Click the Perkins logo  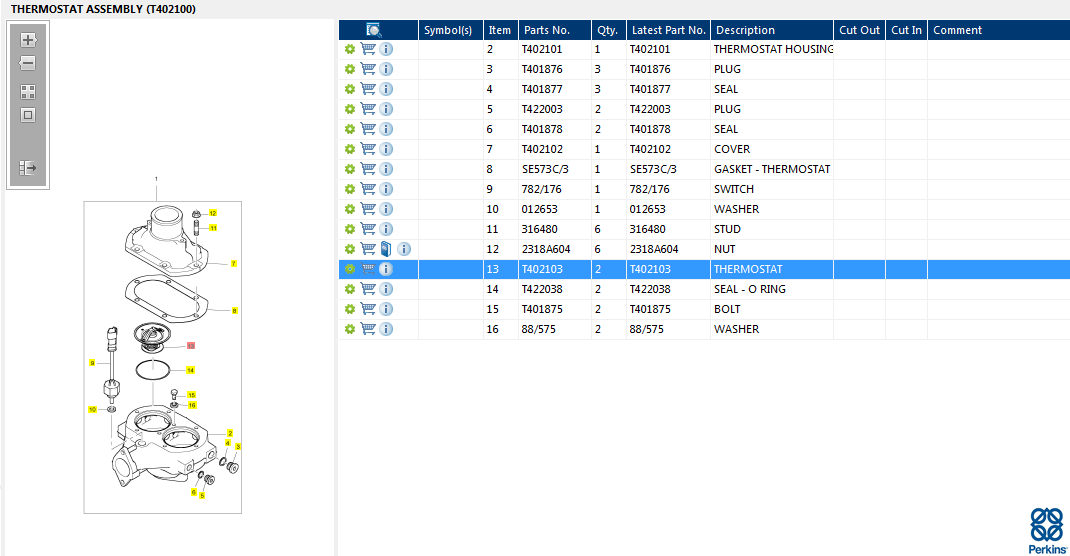(1046, 530)
